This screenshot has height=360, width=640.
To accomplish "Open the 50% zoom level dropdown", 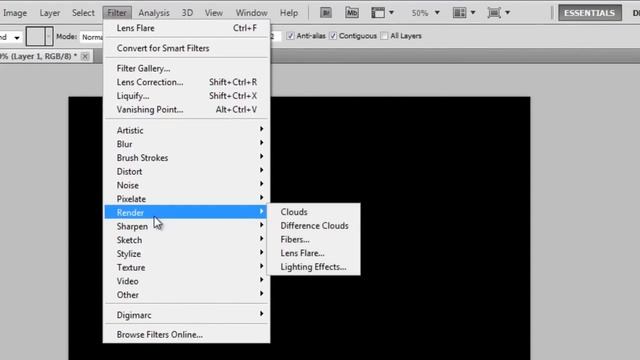I will pyautogui.click(x=437, y=13).
